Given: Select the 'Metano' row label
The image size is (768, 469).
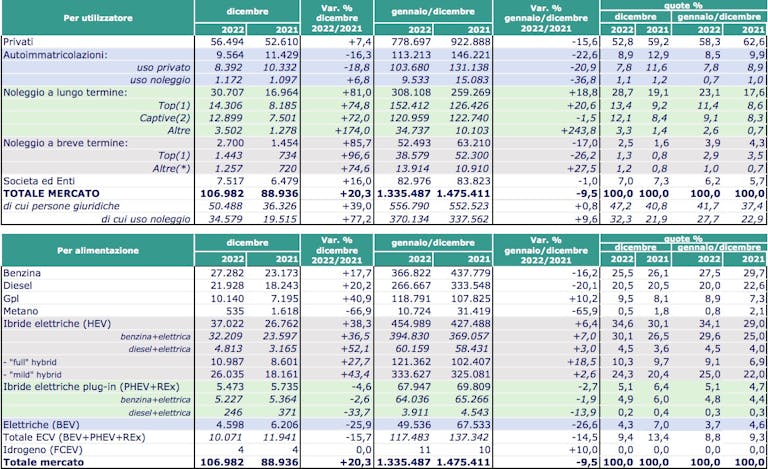Looking at the screenshot, I should pyautogui.click(x=21, y=311).
